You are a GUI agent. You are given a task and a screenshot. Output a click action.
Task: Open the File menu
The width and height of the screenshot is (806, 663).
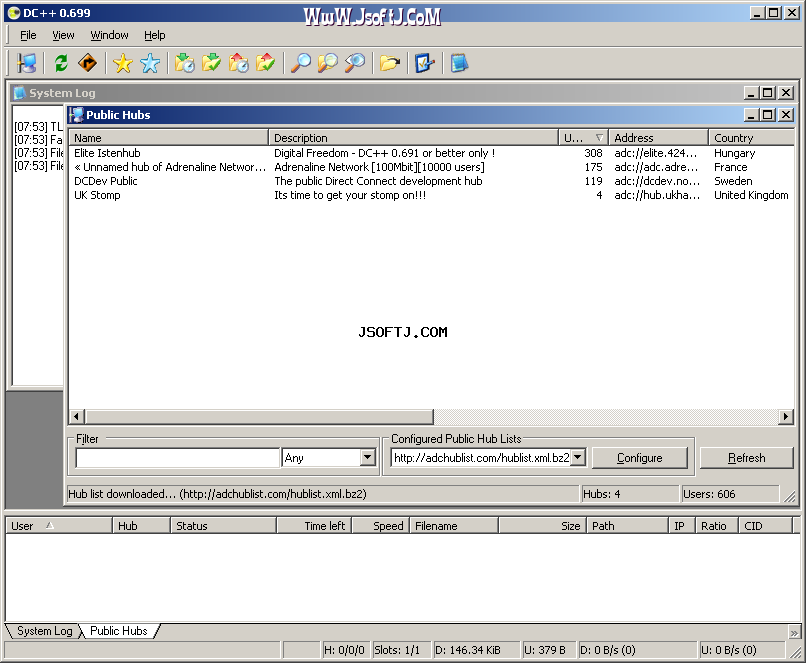click(28, 35)
